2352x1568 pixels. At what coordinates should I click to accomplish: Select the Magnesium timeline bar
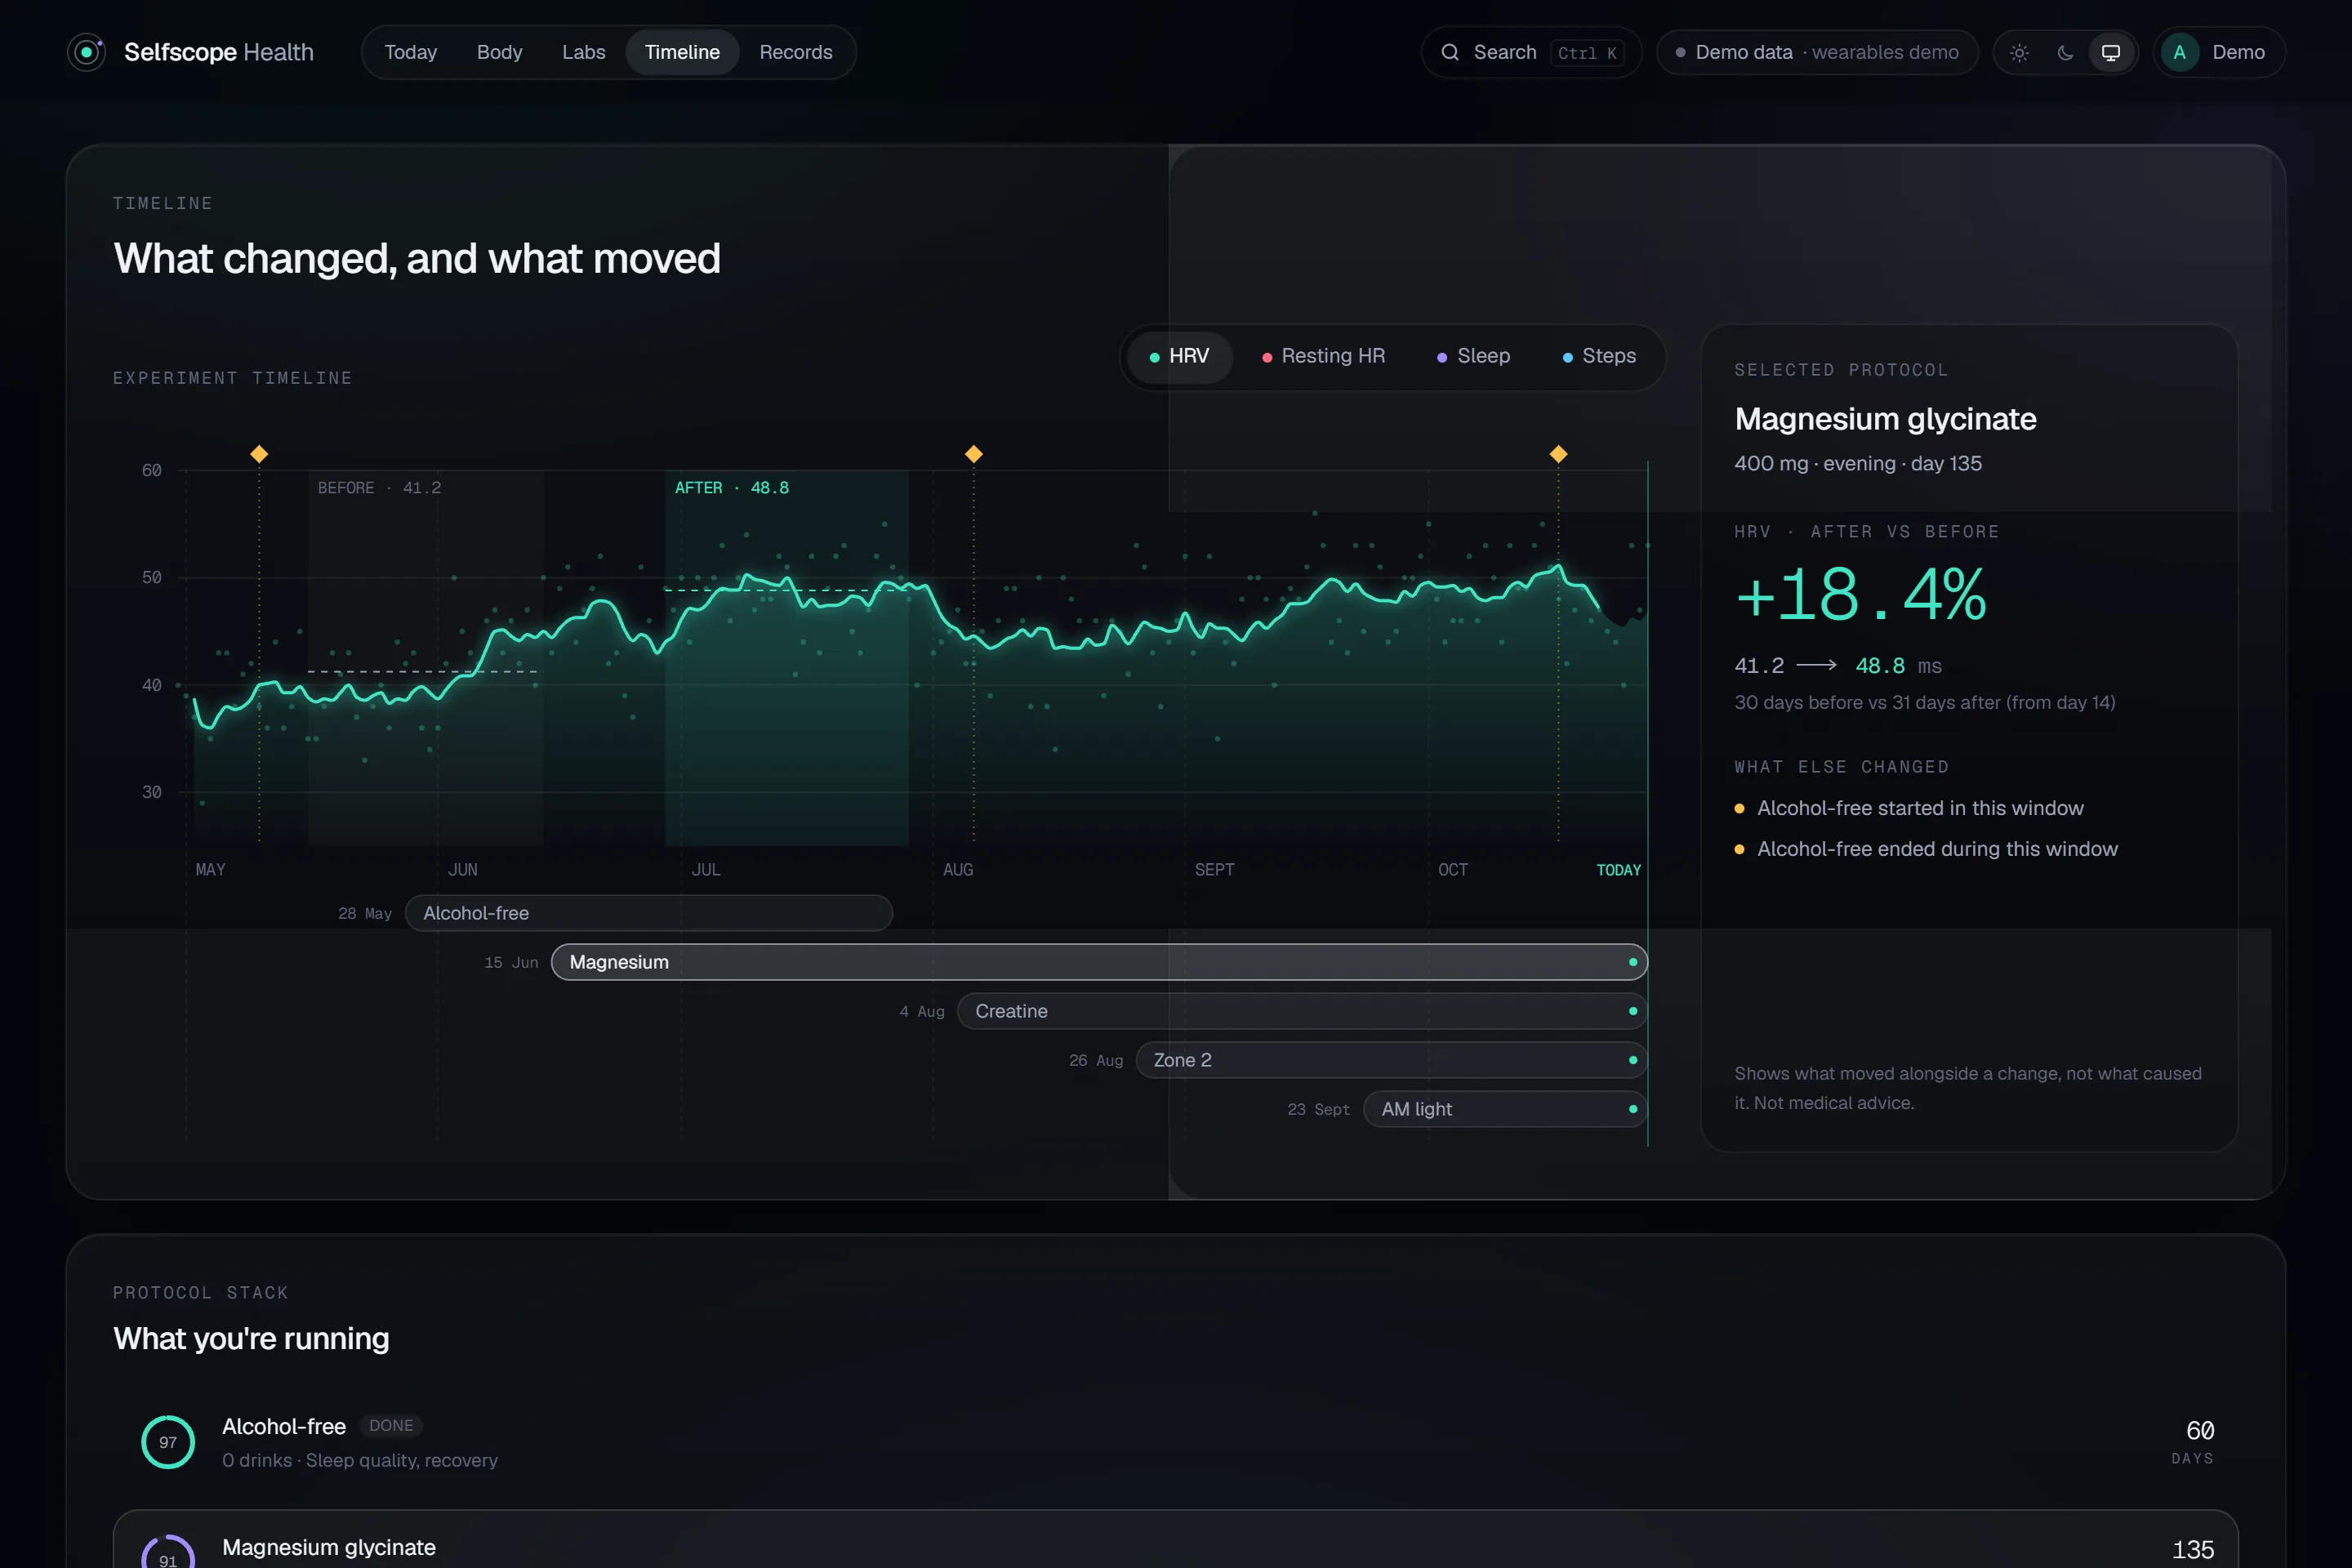pos(1099,962)
